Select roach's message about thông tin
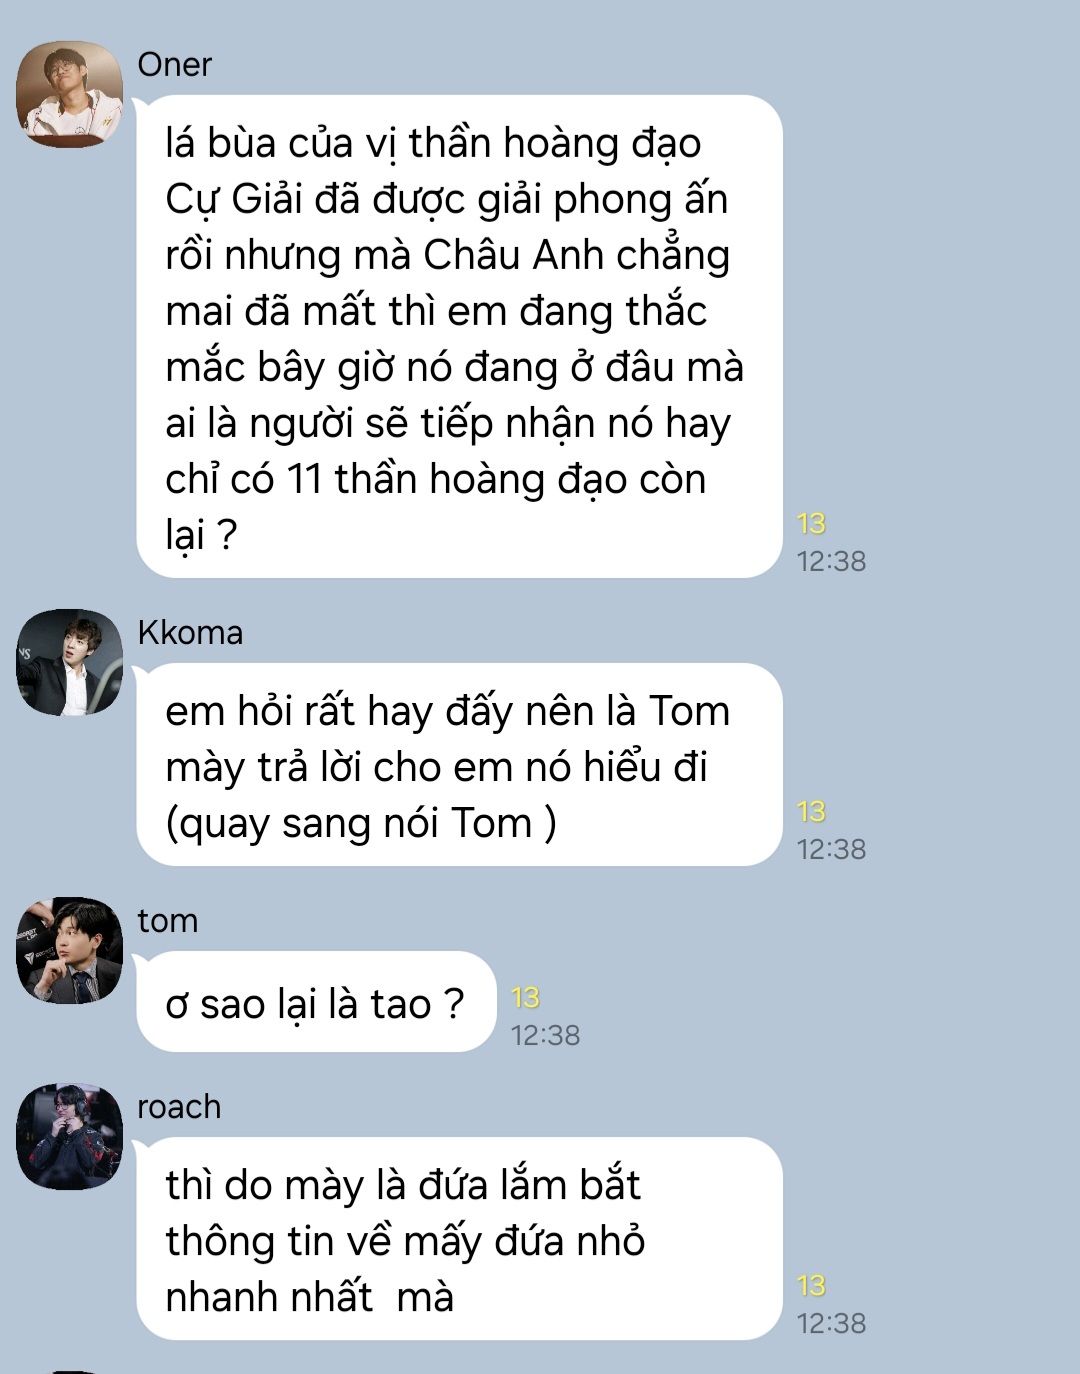1080x1374 pixels. (459, 1239)
